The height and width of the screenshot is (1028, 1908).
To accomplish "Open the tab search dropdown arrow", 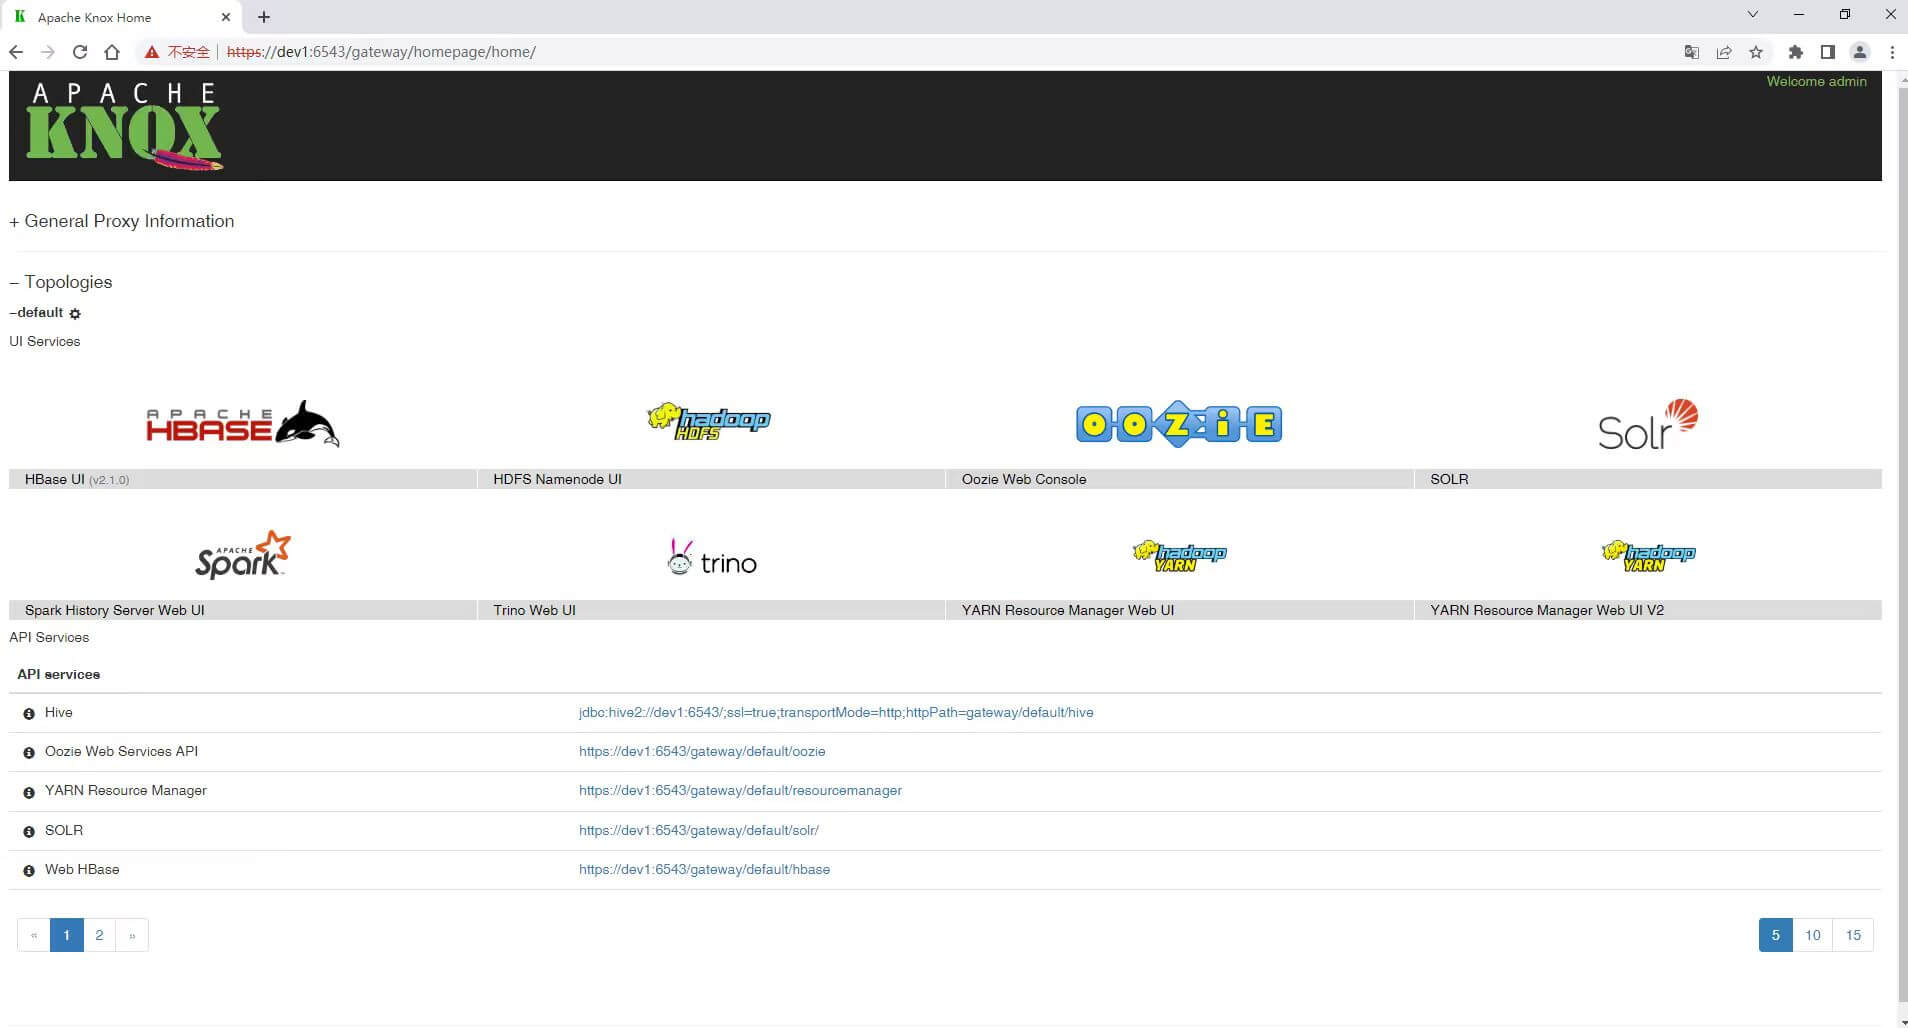I will 1752,15.
